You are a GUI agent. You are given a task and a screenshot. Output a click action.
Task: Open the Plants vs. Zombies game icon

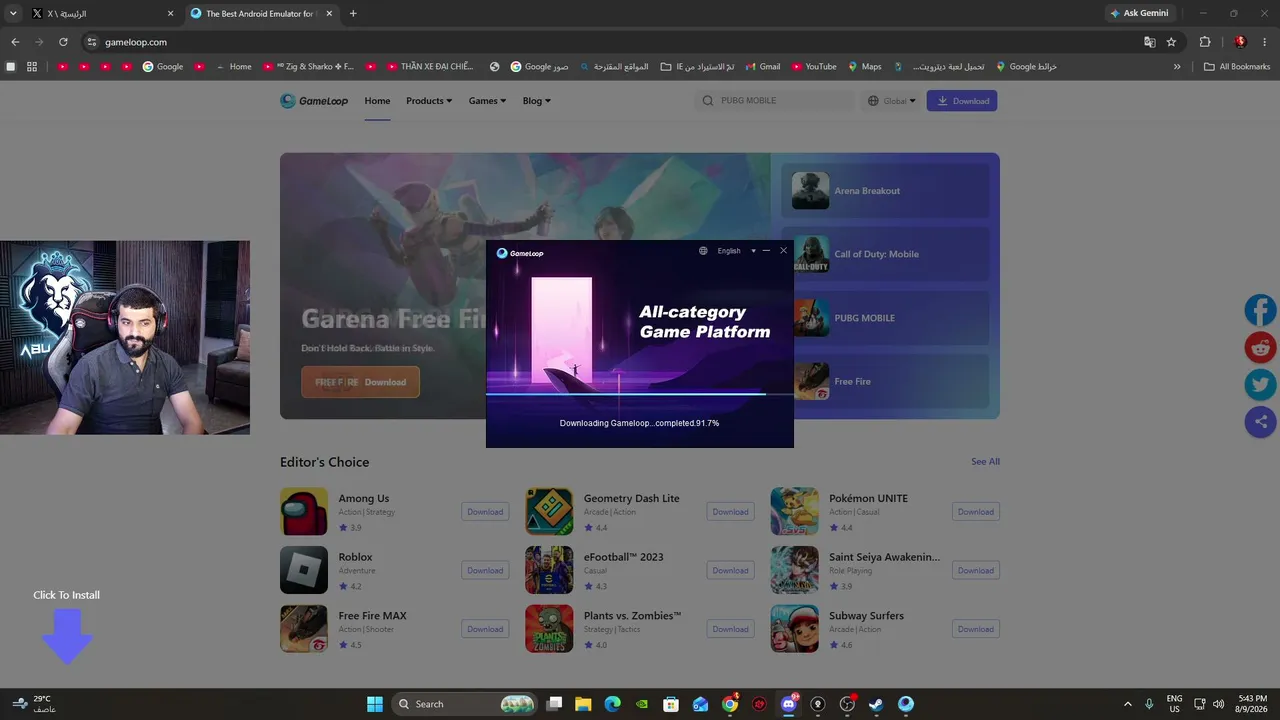(549, 629)
